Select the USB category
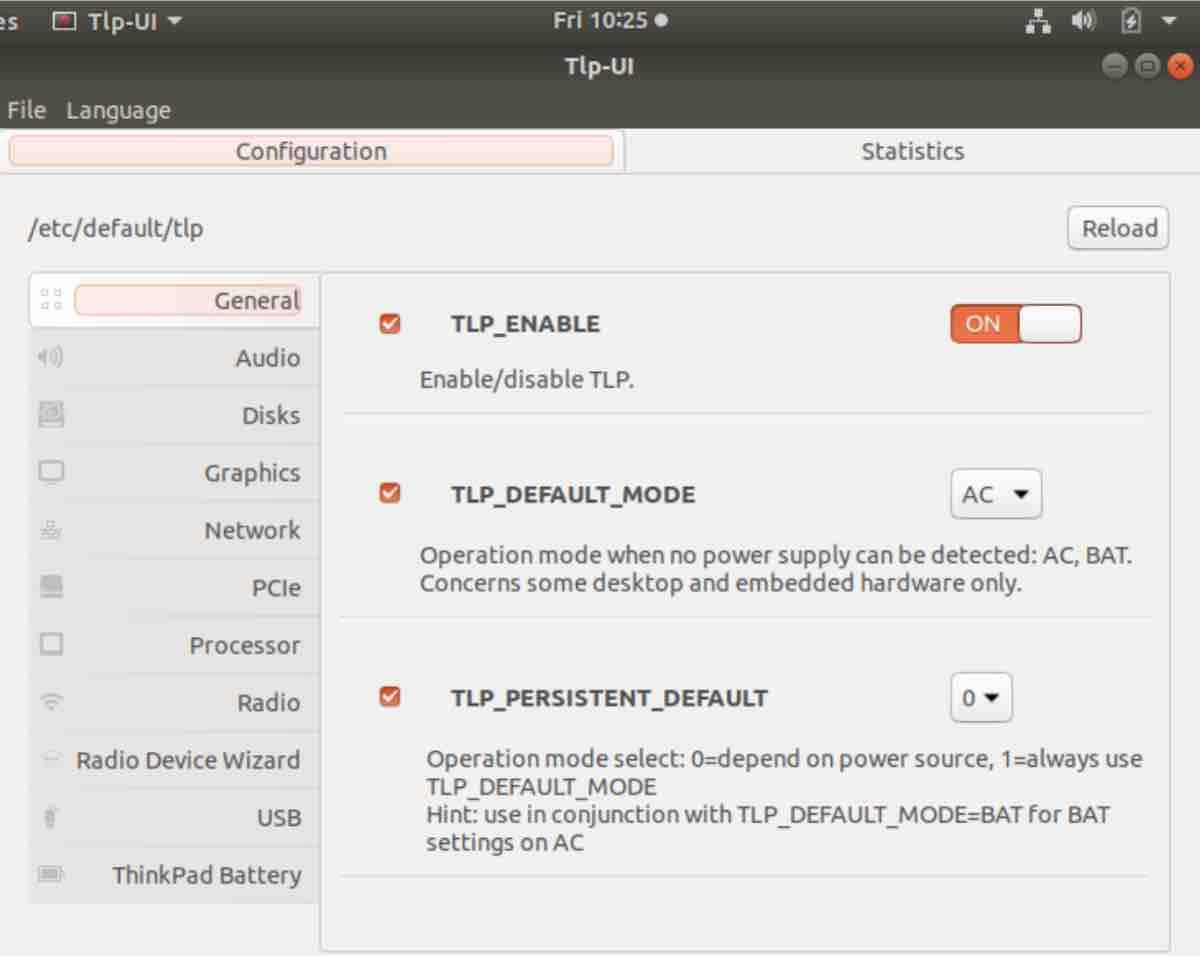This screenshot has width=1200, height=956. pyautogui.click(x=175, y=817)
